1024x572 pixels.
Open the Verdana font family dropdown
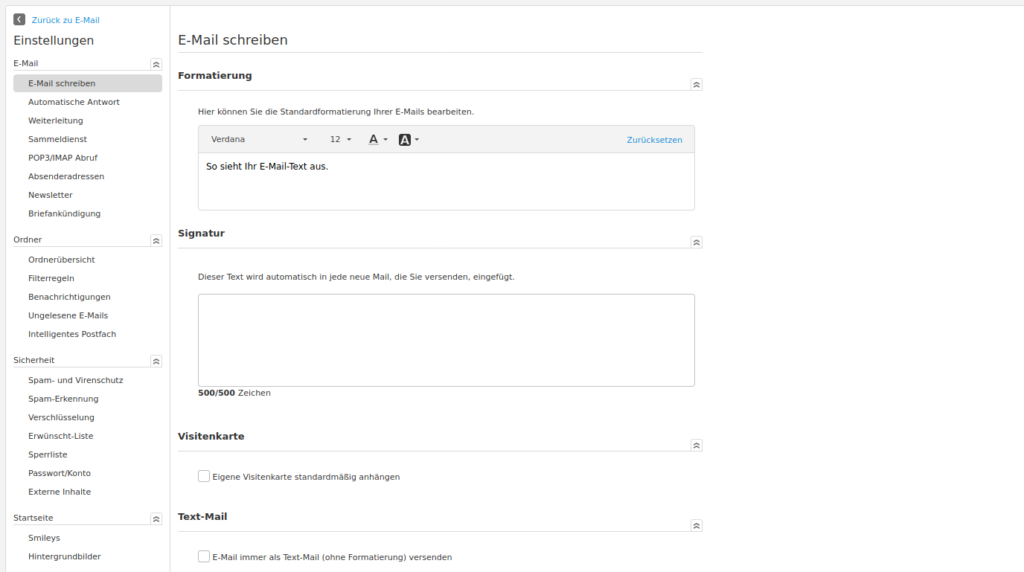(259, 140)
